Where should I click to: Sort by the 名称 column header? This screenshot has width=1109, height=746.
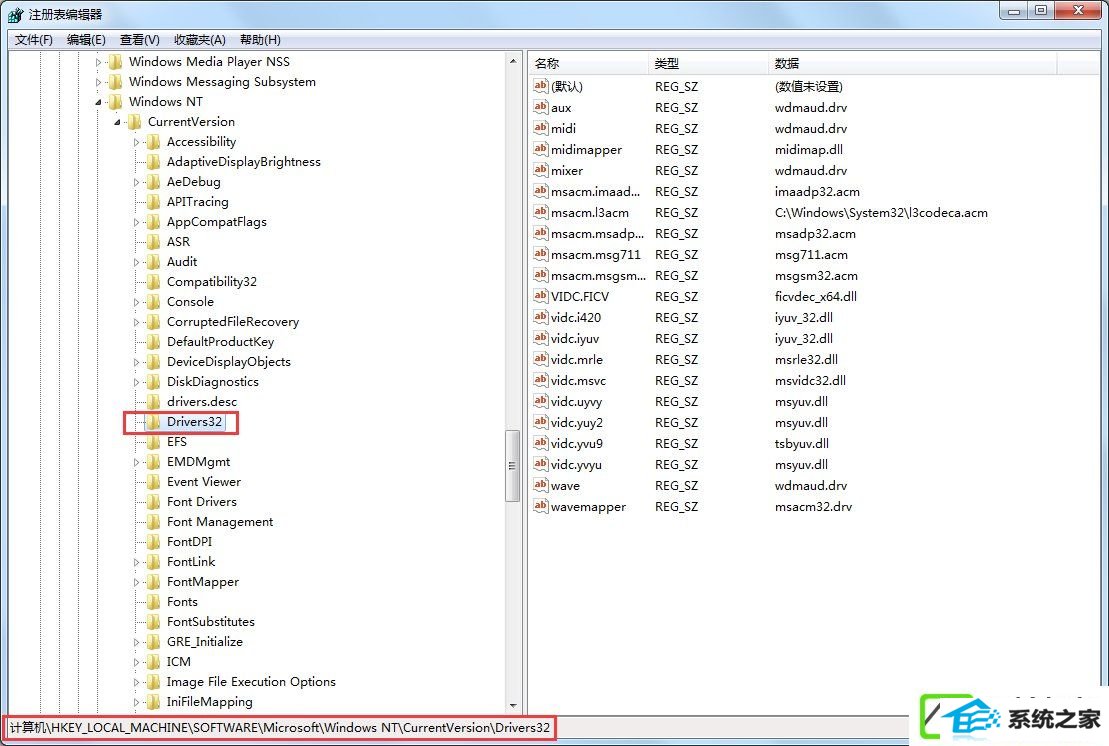coord(588,64)
